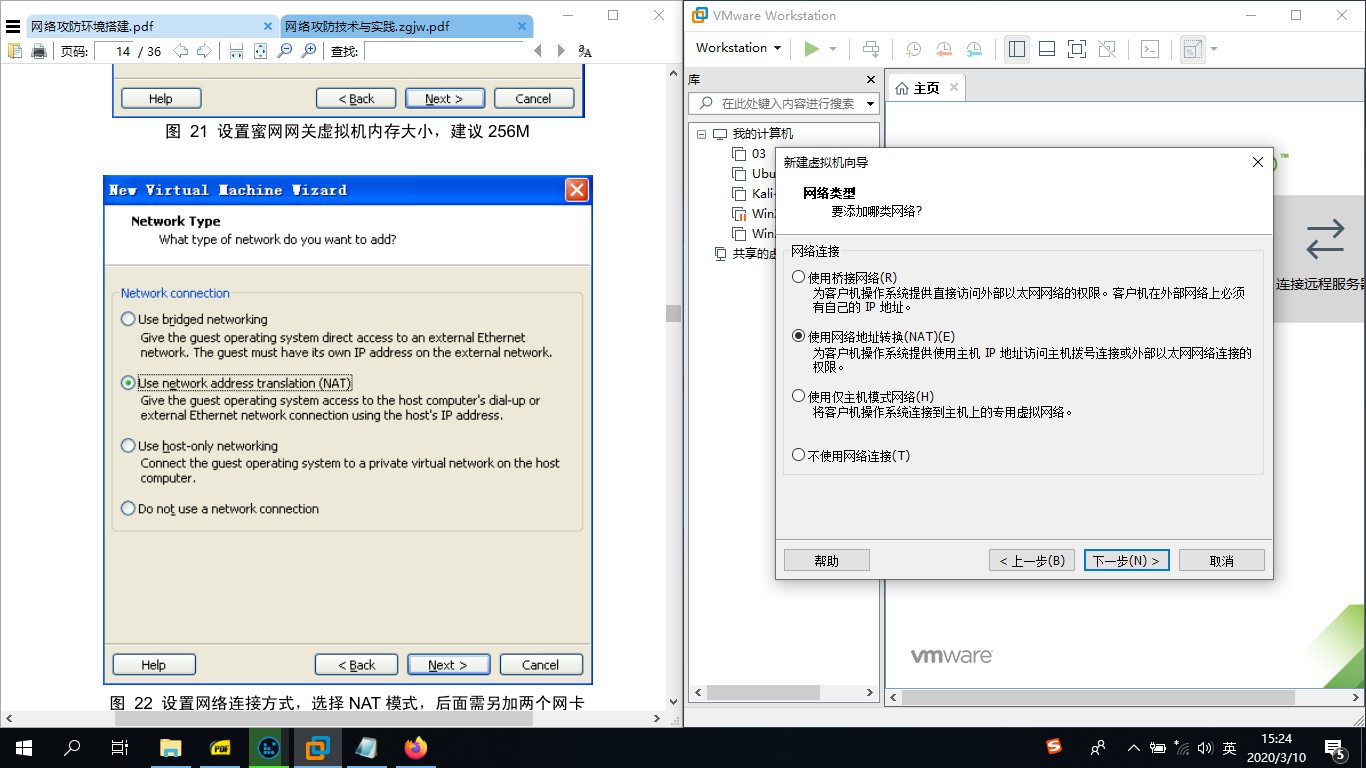The height and width of the screenshot is (768, 1366).
Task: Zoom in in the PDF reader
Action: coord(309,51)
